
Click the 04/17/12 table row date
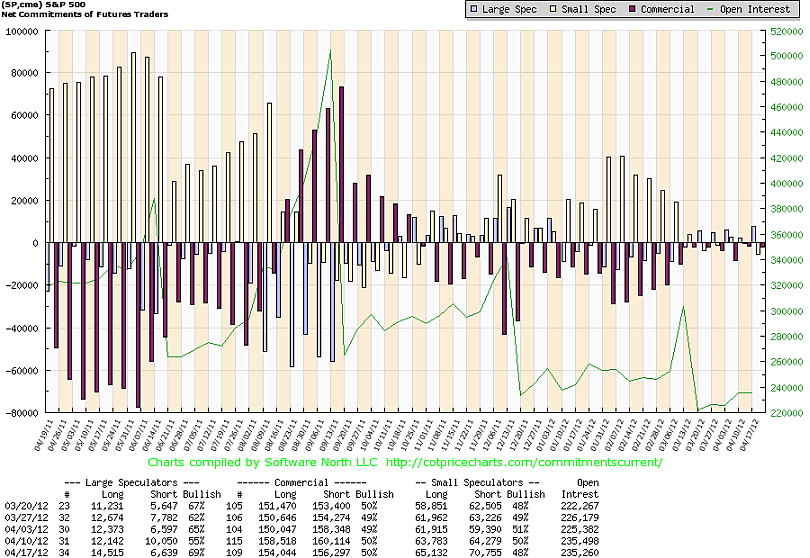26,553
